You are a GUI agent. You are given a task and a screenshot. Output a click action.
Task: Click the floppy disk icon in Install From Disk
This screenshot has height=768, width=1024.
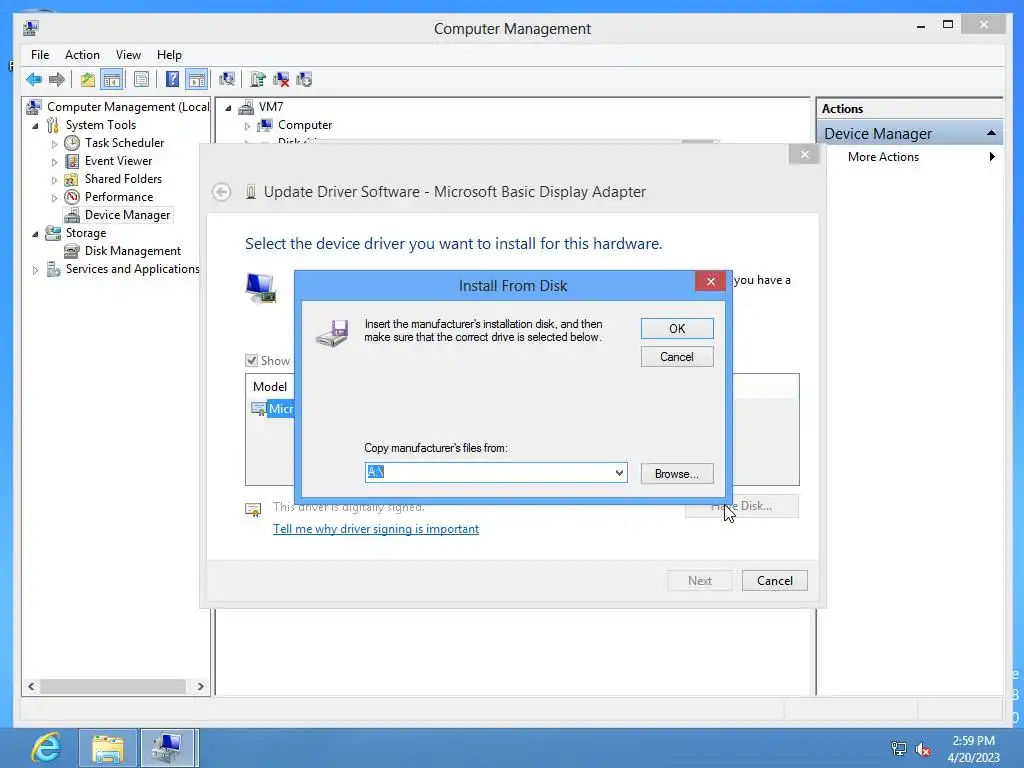pos(332,333)
